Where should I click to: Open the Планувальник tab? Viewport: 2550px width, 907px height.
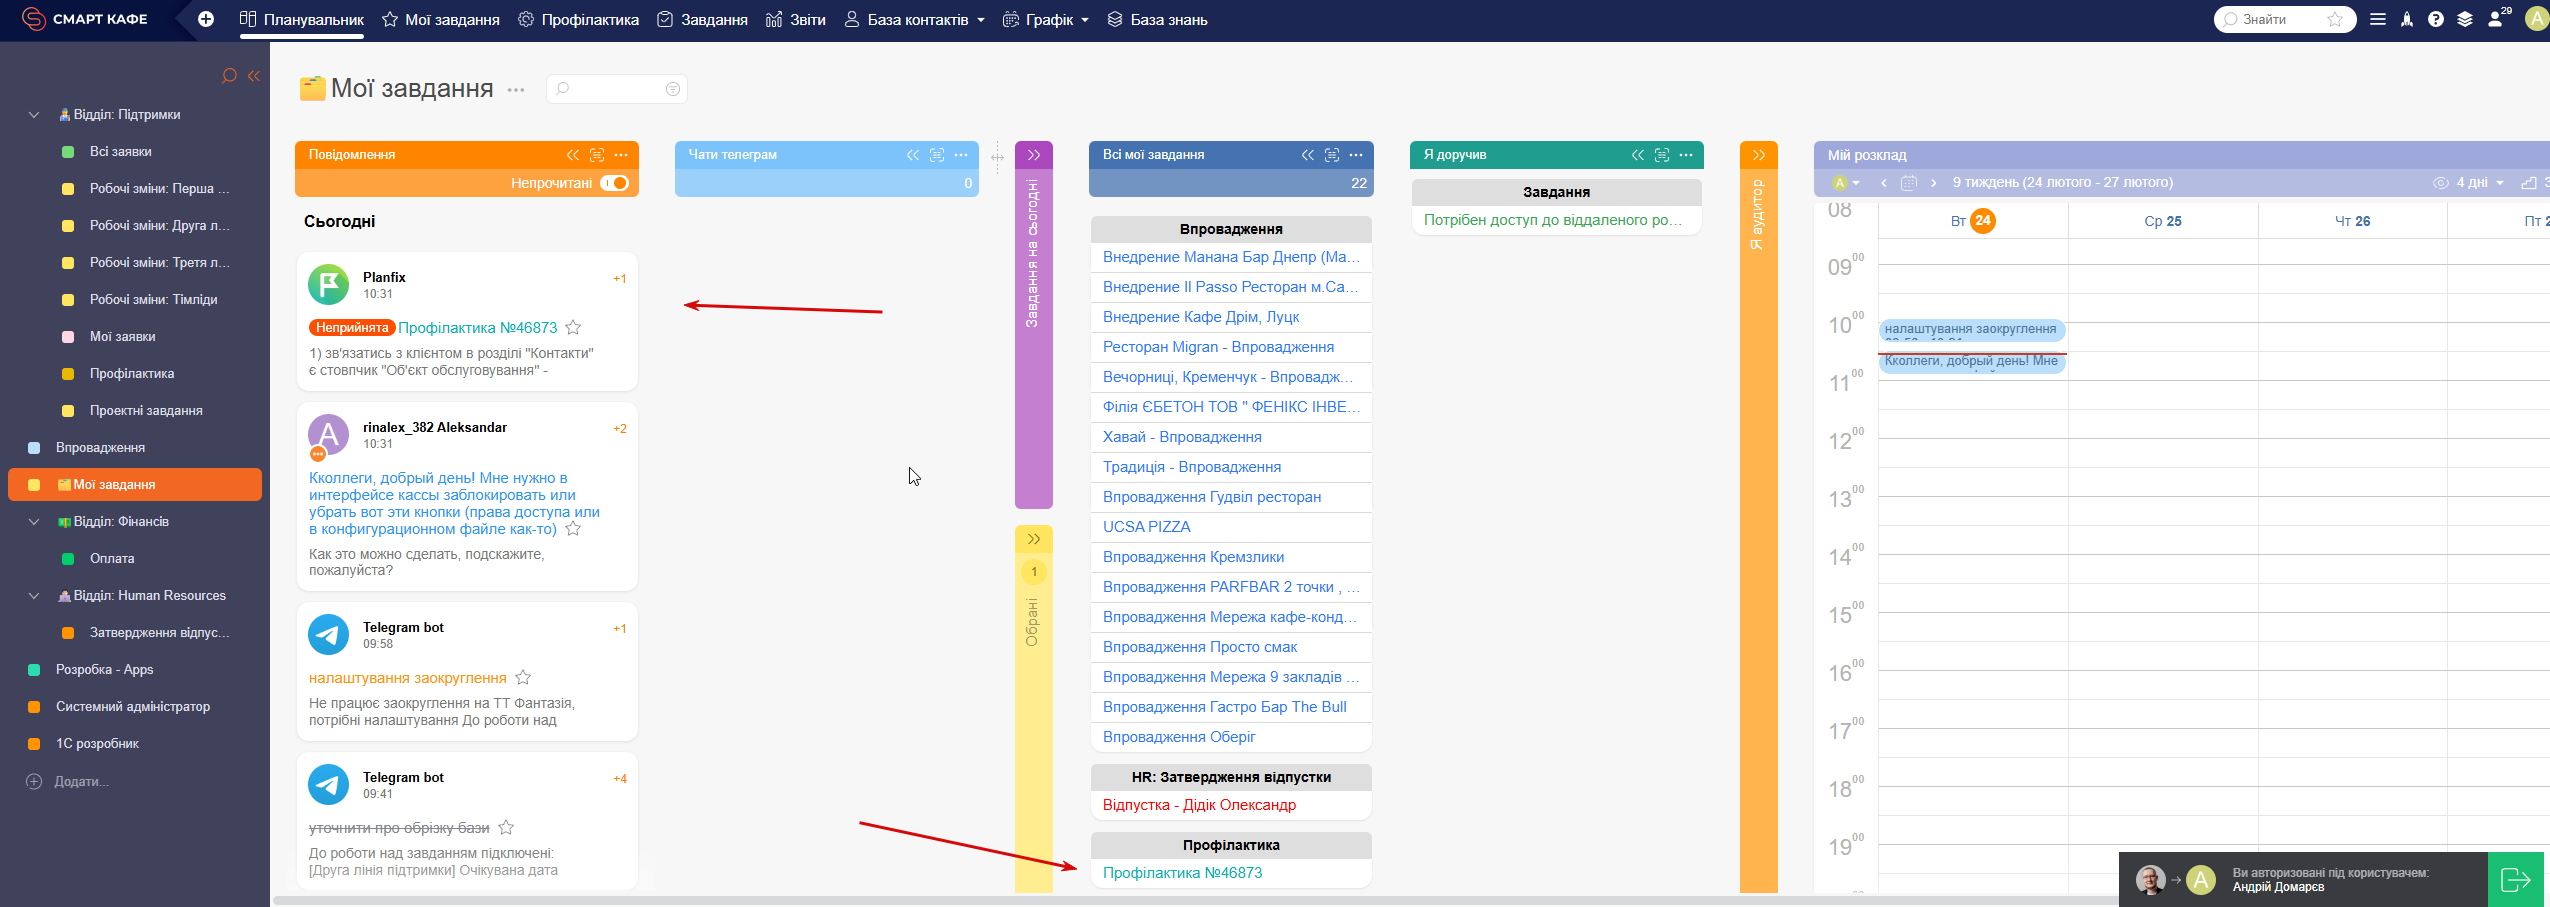coord(302,20)
